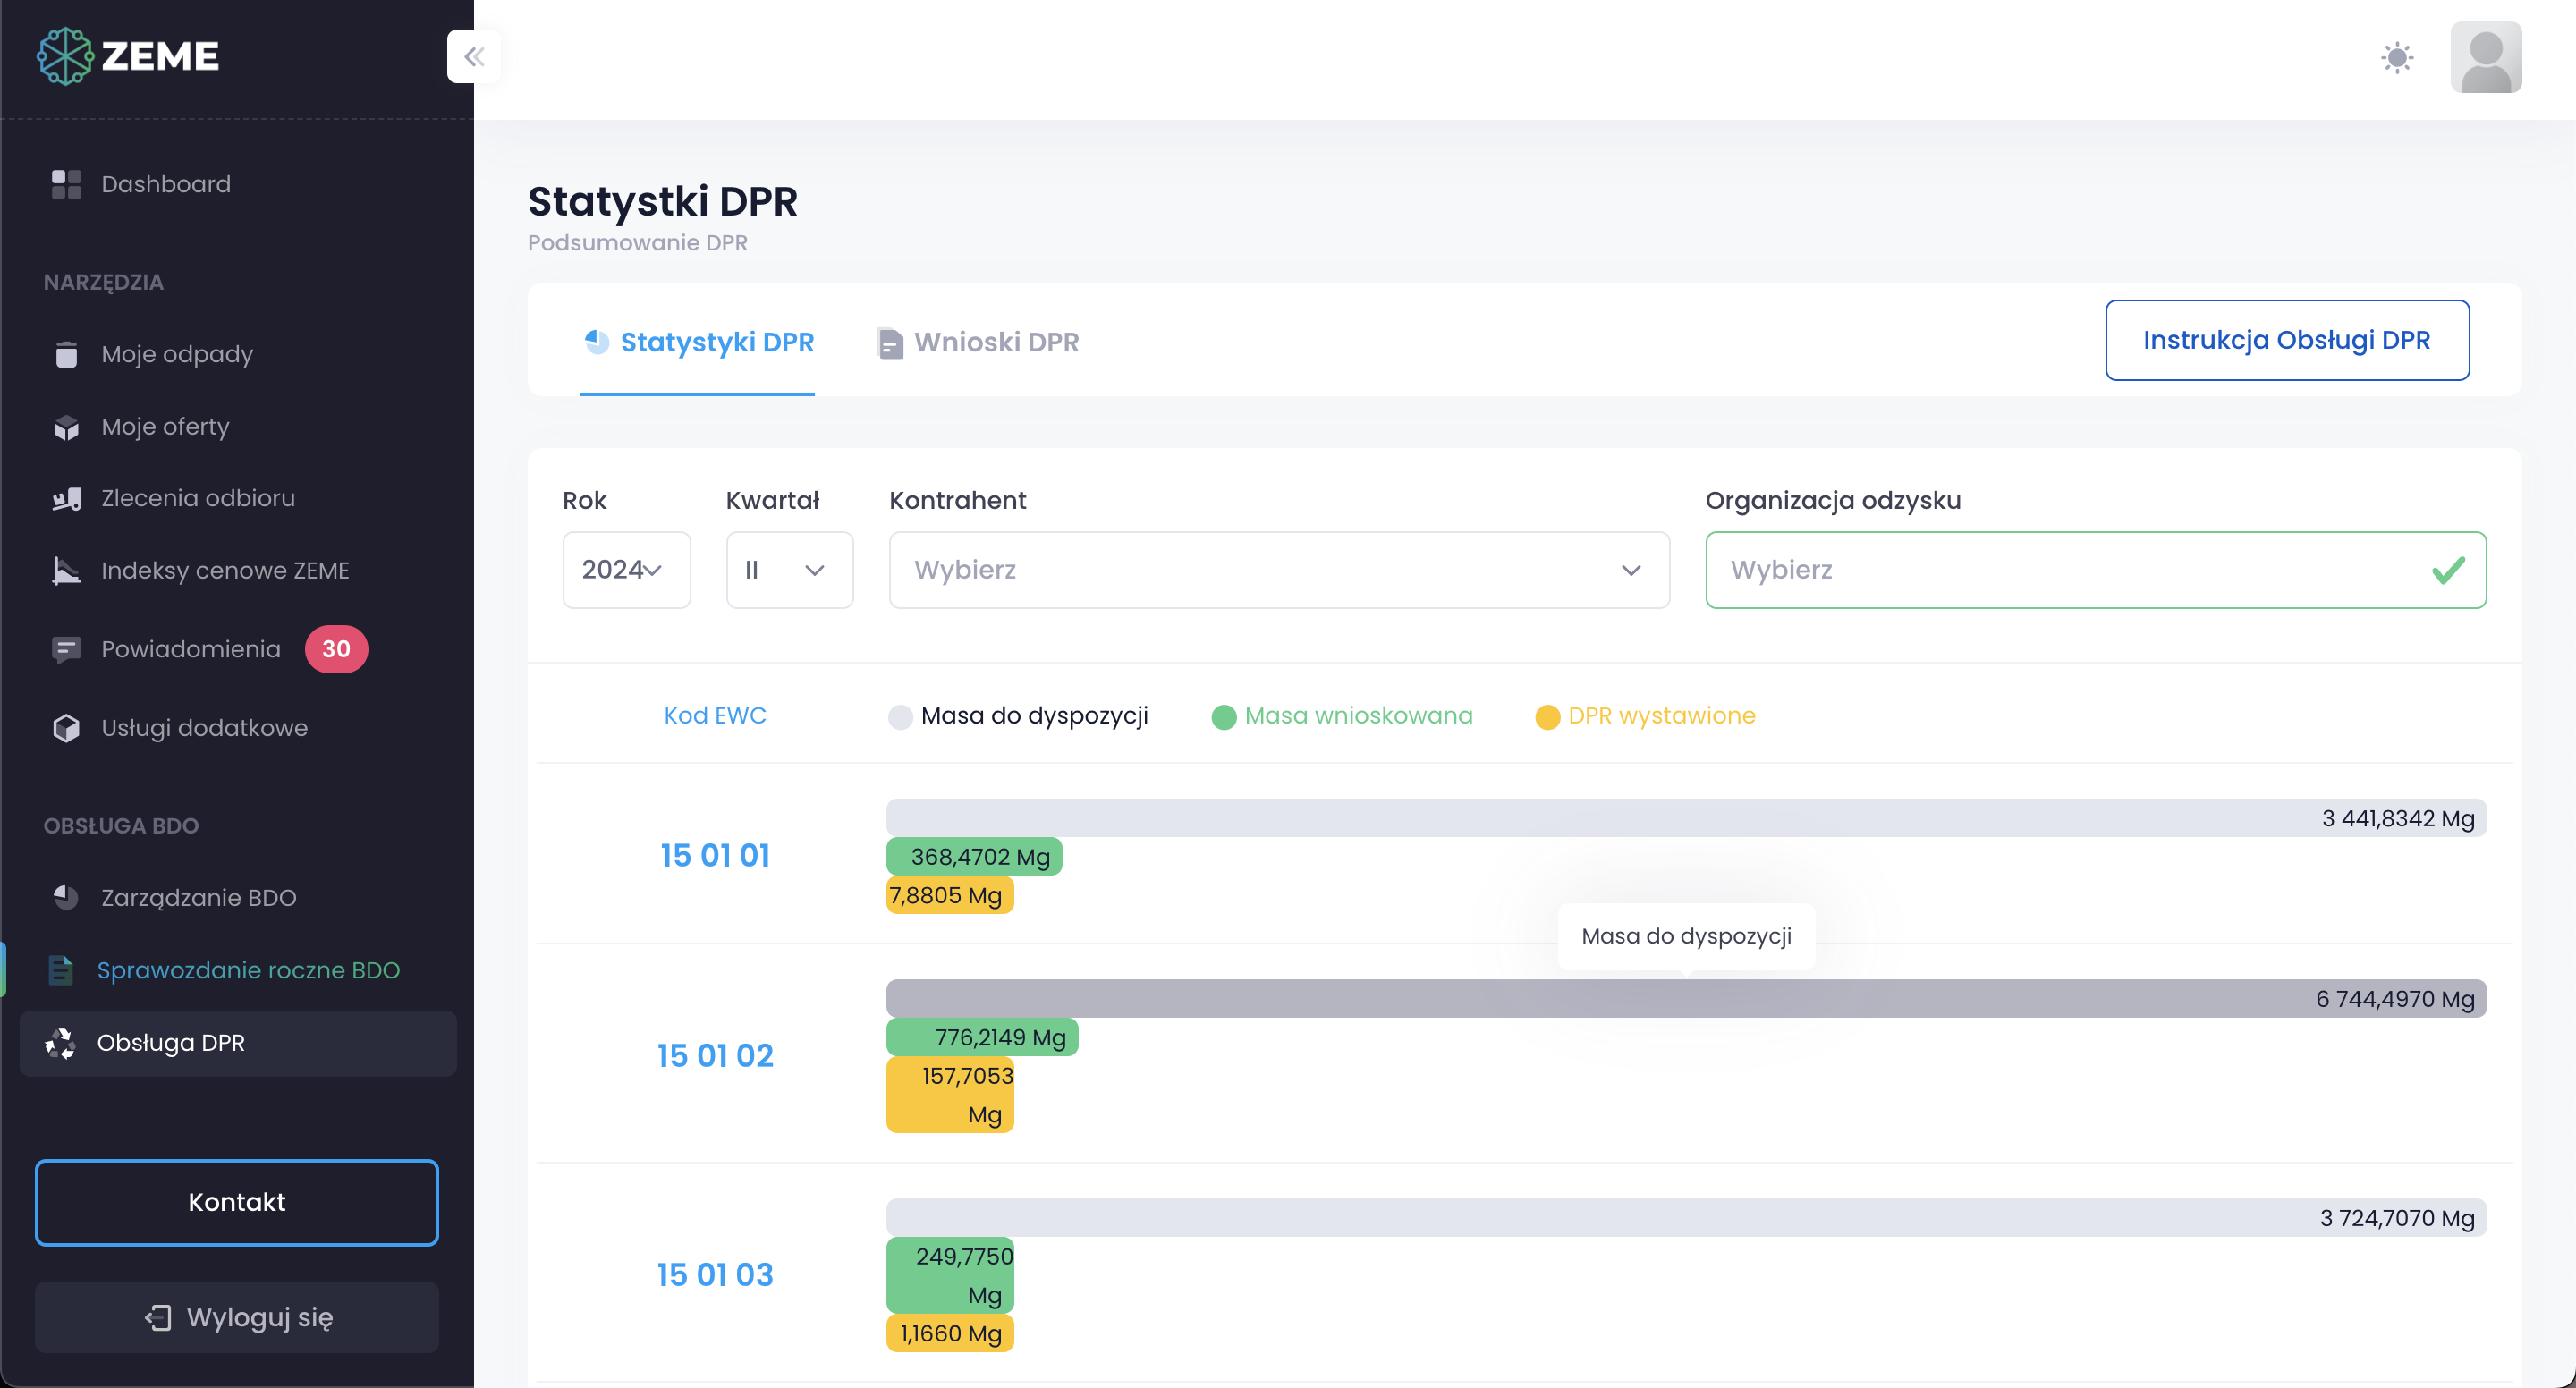Click Indeksy cenowe ZEME chart icon
This screenshot has height=1388, width=2576.
click(x=66, y=570)
